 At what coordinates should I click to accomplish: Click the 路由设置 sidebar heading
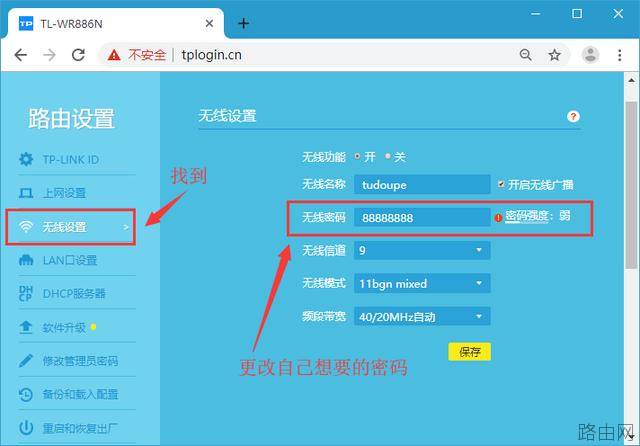coord(71,119)
